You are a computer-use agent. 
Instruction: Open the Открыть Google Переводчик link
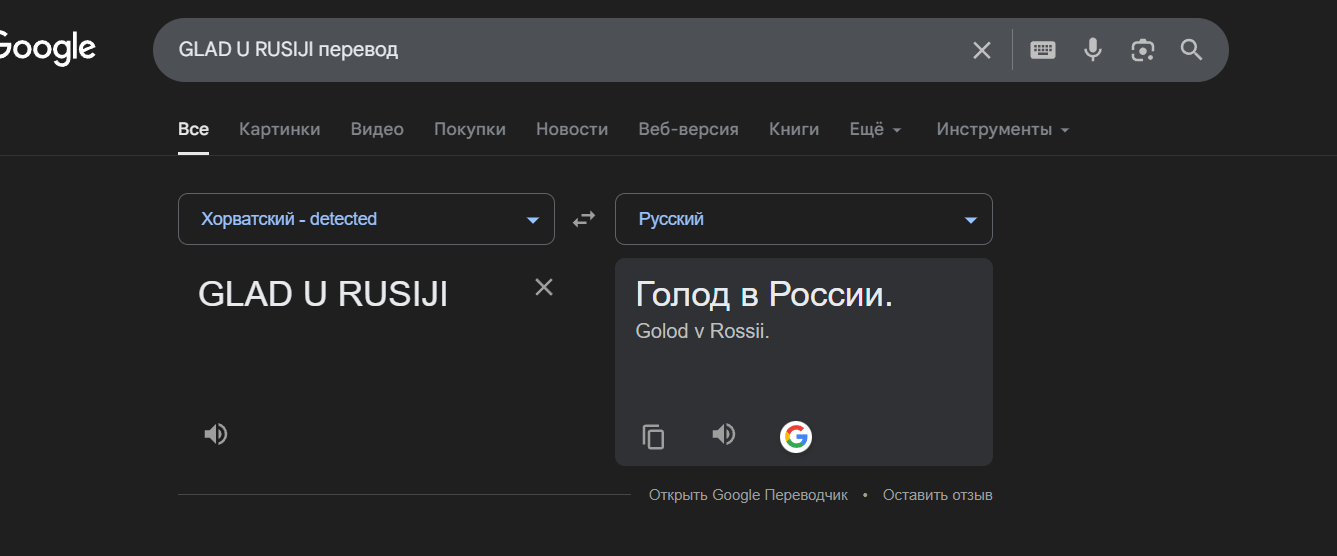[x=748, y=495]
